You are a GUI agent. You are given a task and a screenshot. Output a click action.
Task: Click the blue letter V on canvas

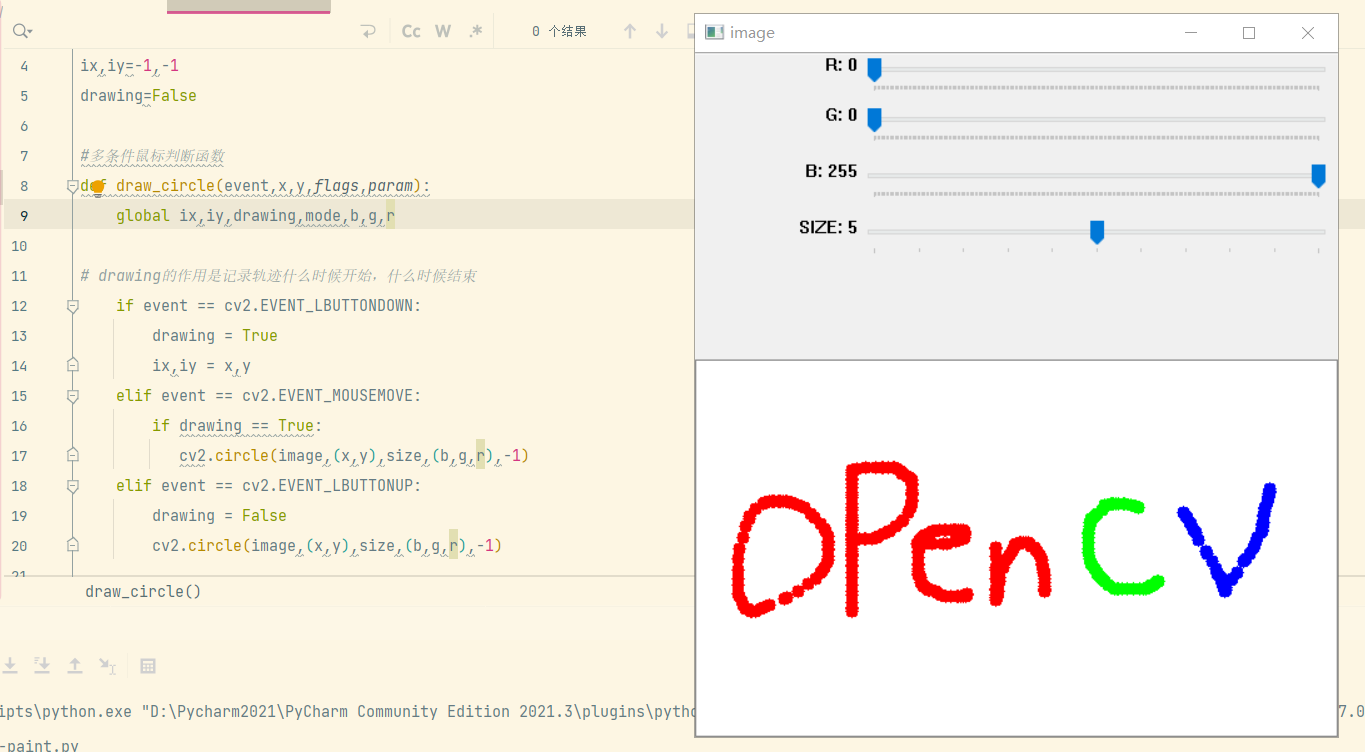click(x=1228, y=540)
